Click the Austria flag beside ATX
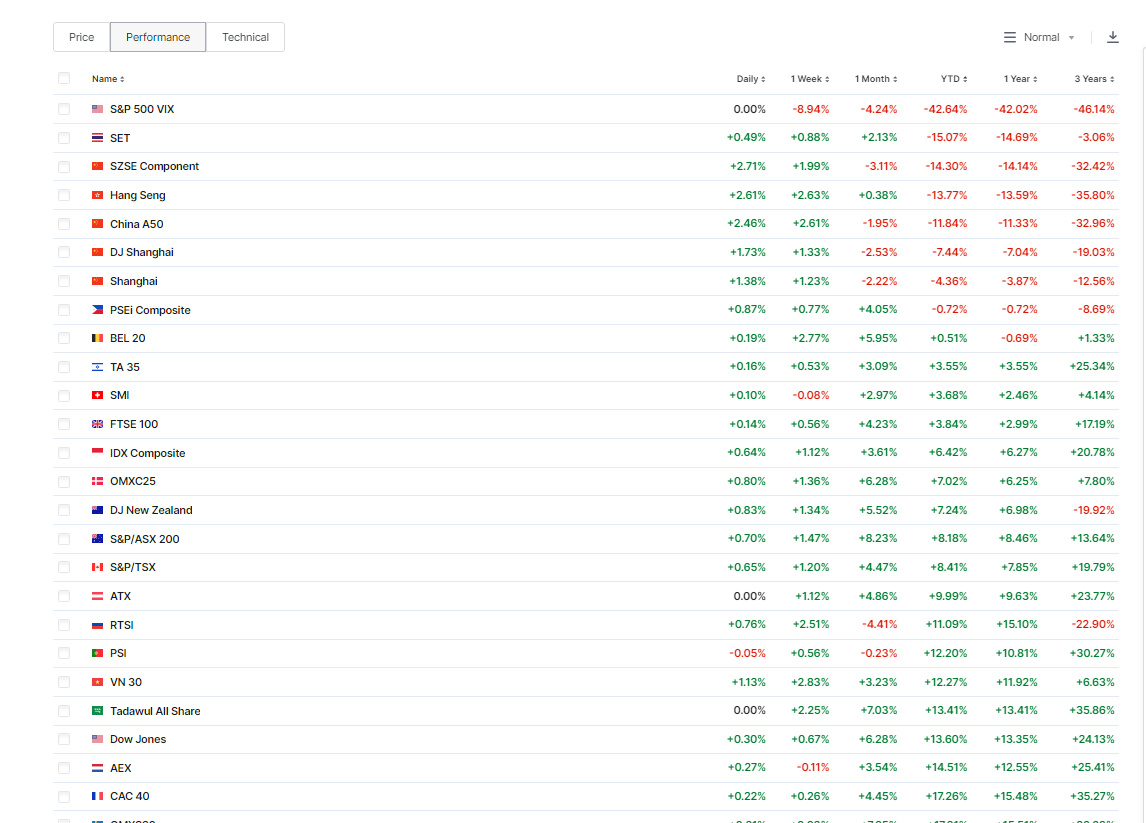The height and width of the screenshot is (823, 1146). [x=97, y=596]
